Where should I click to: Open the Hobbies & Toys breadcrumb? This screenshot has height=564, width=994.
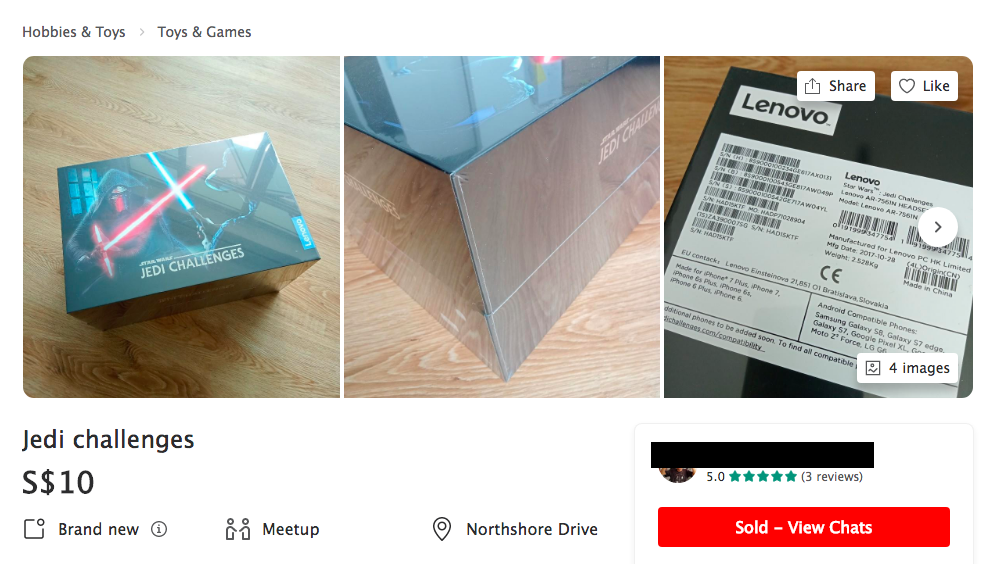point(74,32)
